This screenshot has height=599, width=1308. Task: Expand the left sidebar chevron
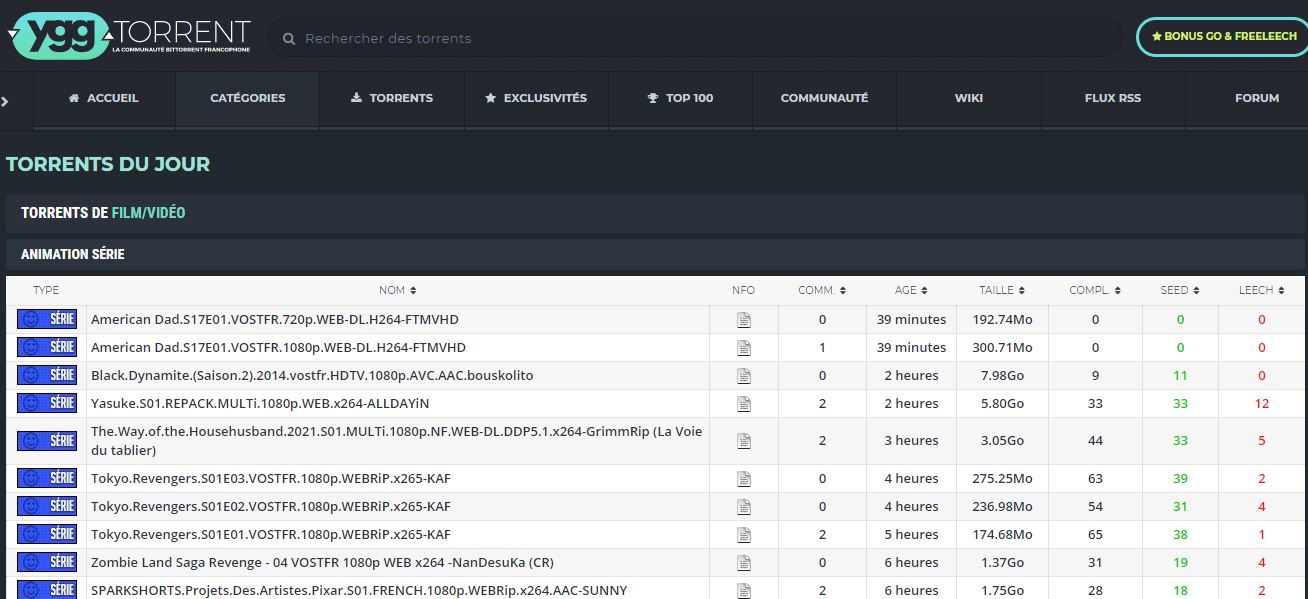click(x=5, y=101)
